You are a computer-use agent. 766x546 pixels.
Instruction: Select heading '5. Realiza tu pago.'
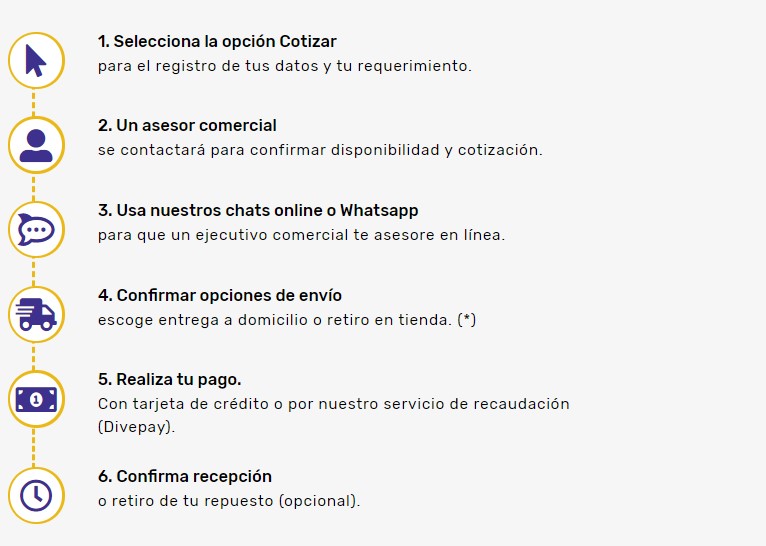(170, 379)
